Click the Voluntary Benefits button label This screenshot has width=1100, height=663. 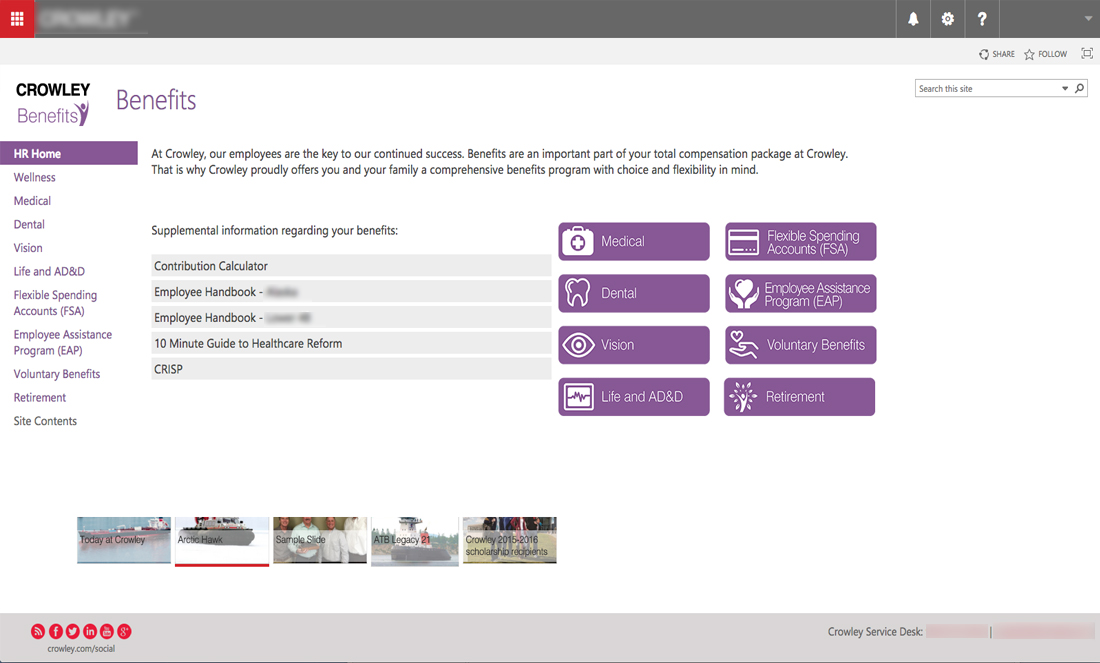click(x=816, y=345)
